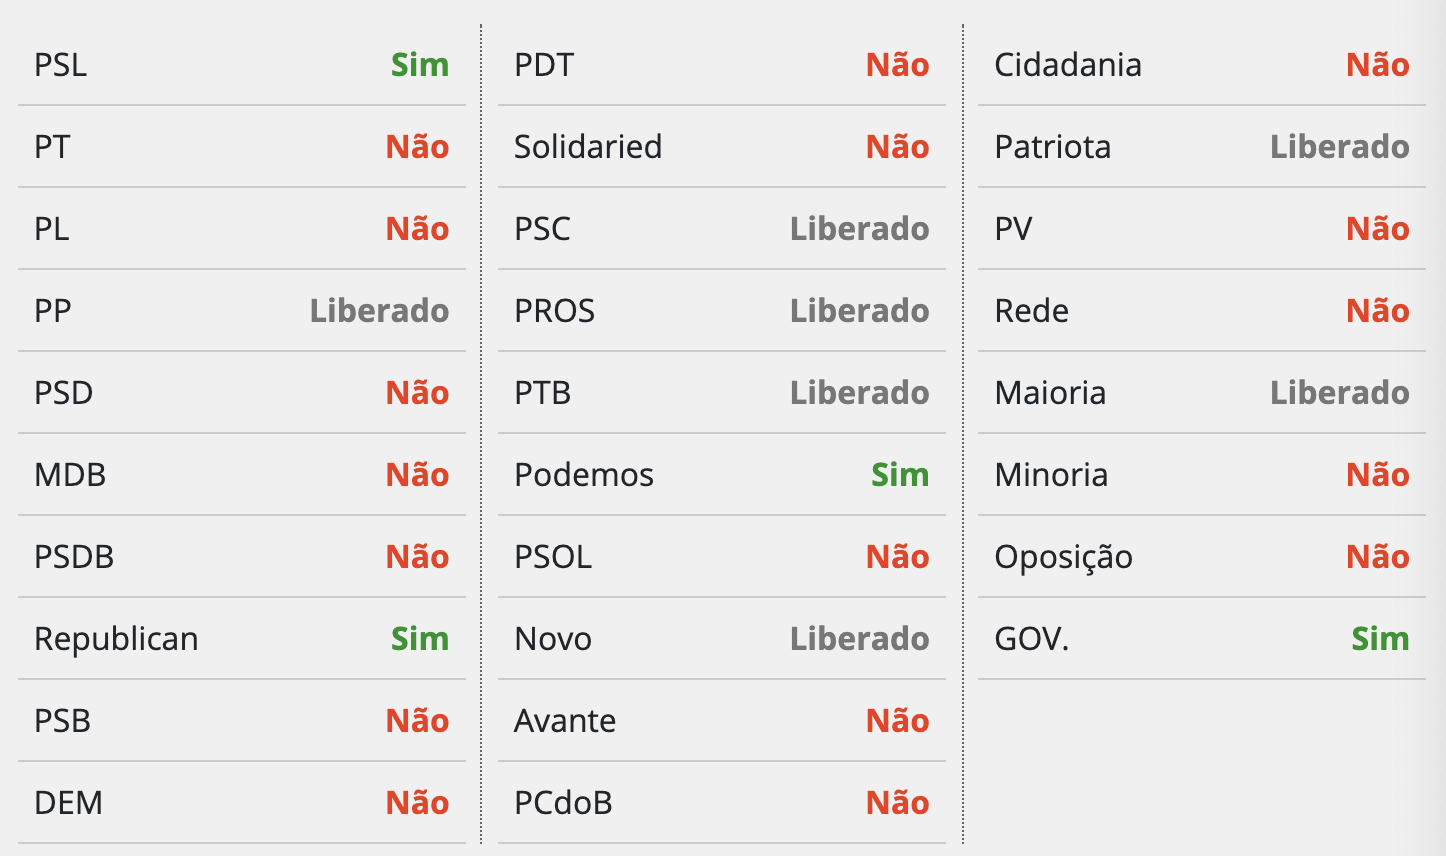Select the Republican party name
The image size is (1446, 856).
(116, 639)
